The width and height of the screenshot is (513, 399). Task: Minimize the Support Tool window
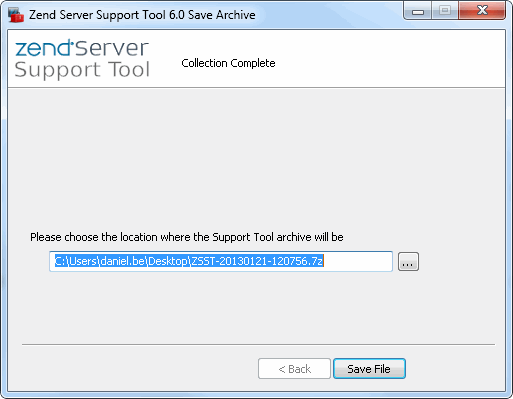pyautogui.click(x=417, y=12)
